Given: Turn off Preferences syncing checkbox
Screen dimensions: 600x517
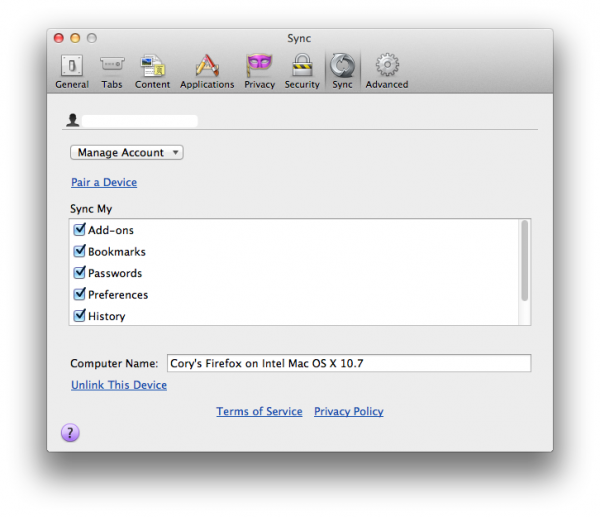Looking at the screenshot, I should click(80, 295).
